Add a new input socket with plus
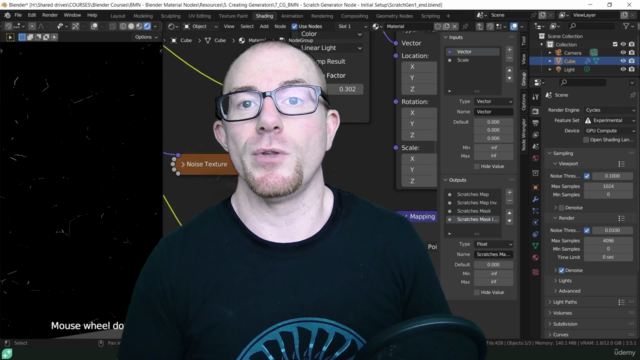This screenshot has height=360, width=640. tap(509, 50)
